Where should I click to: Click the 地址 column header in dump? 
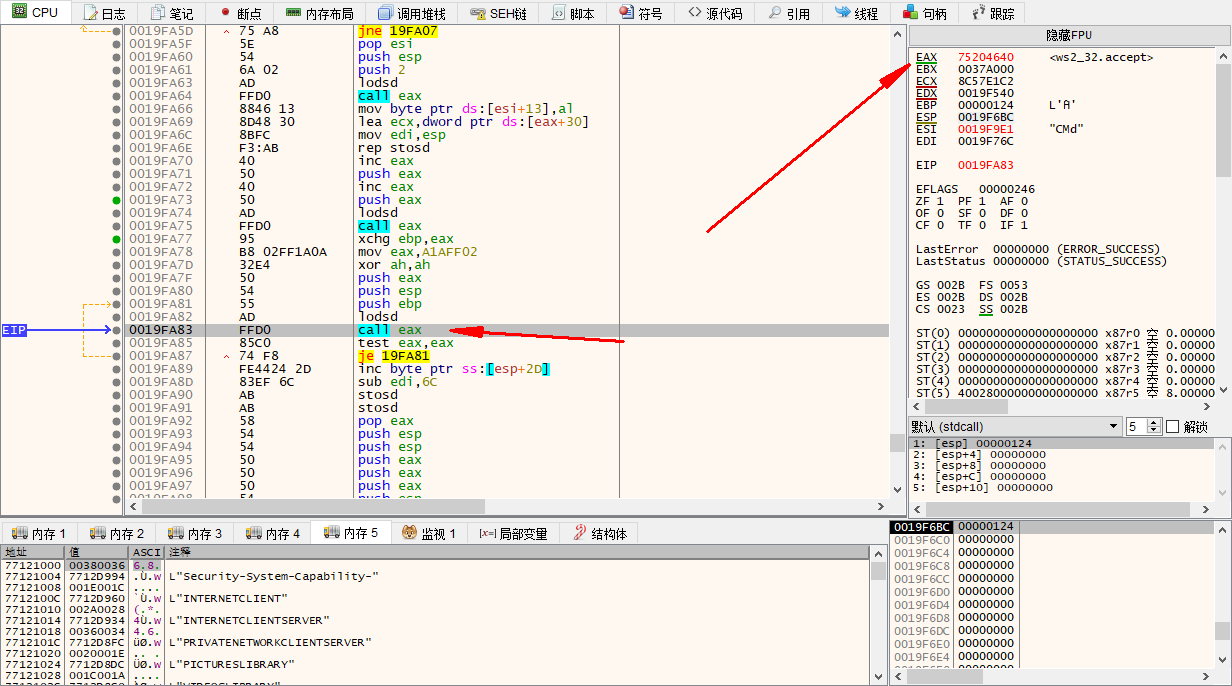(x=32, y=552)
